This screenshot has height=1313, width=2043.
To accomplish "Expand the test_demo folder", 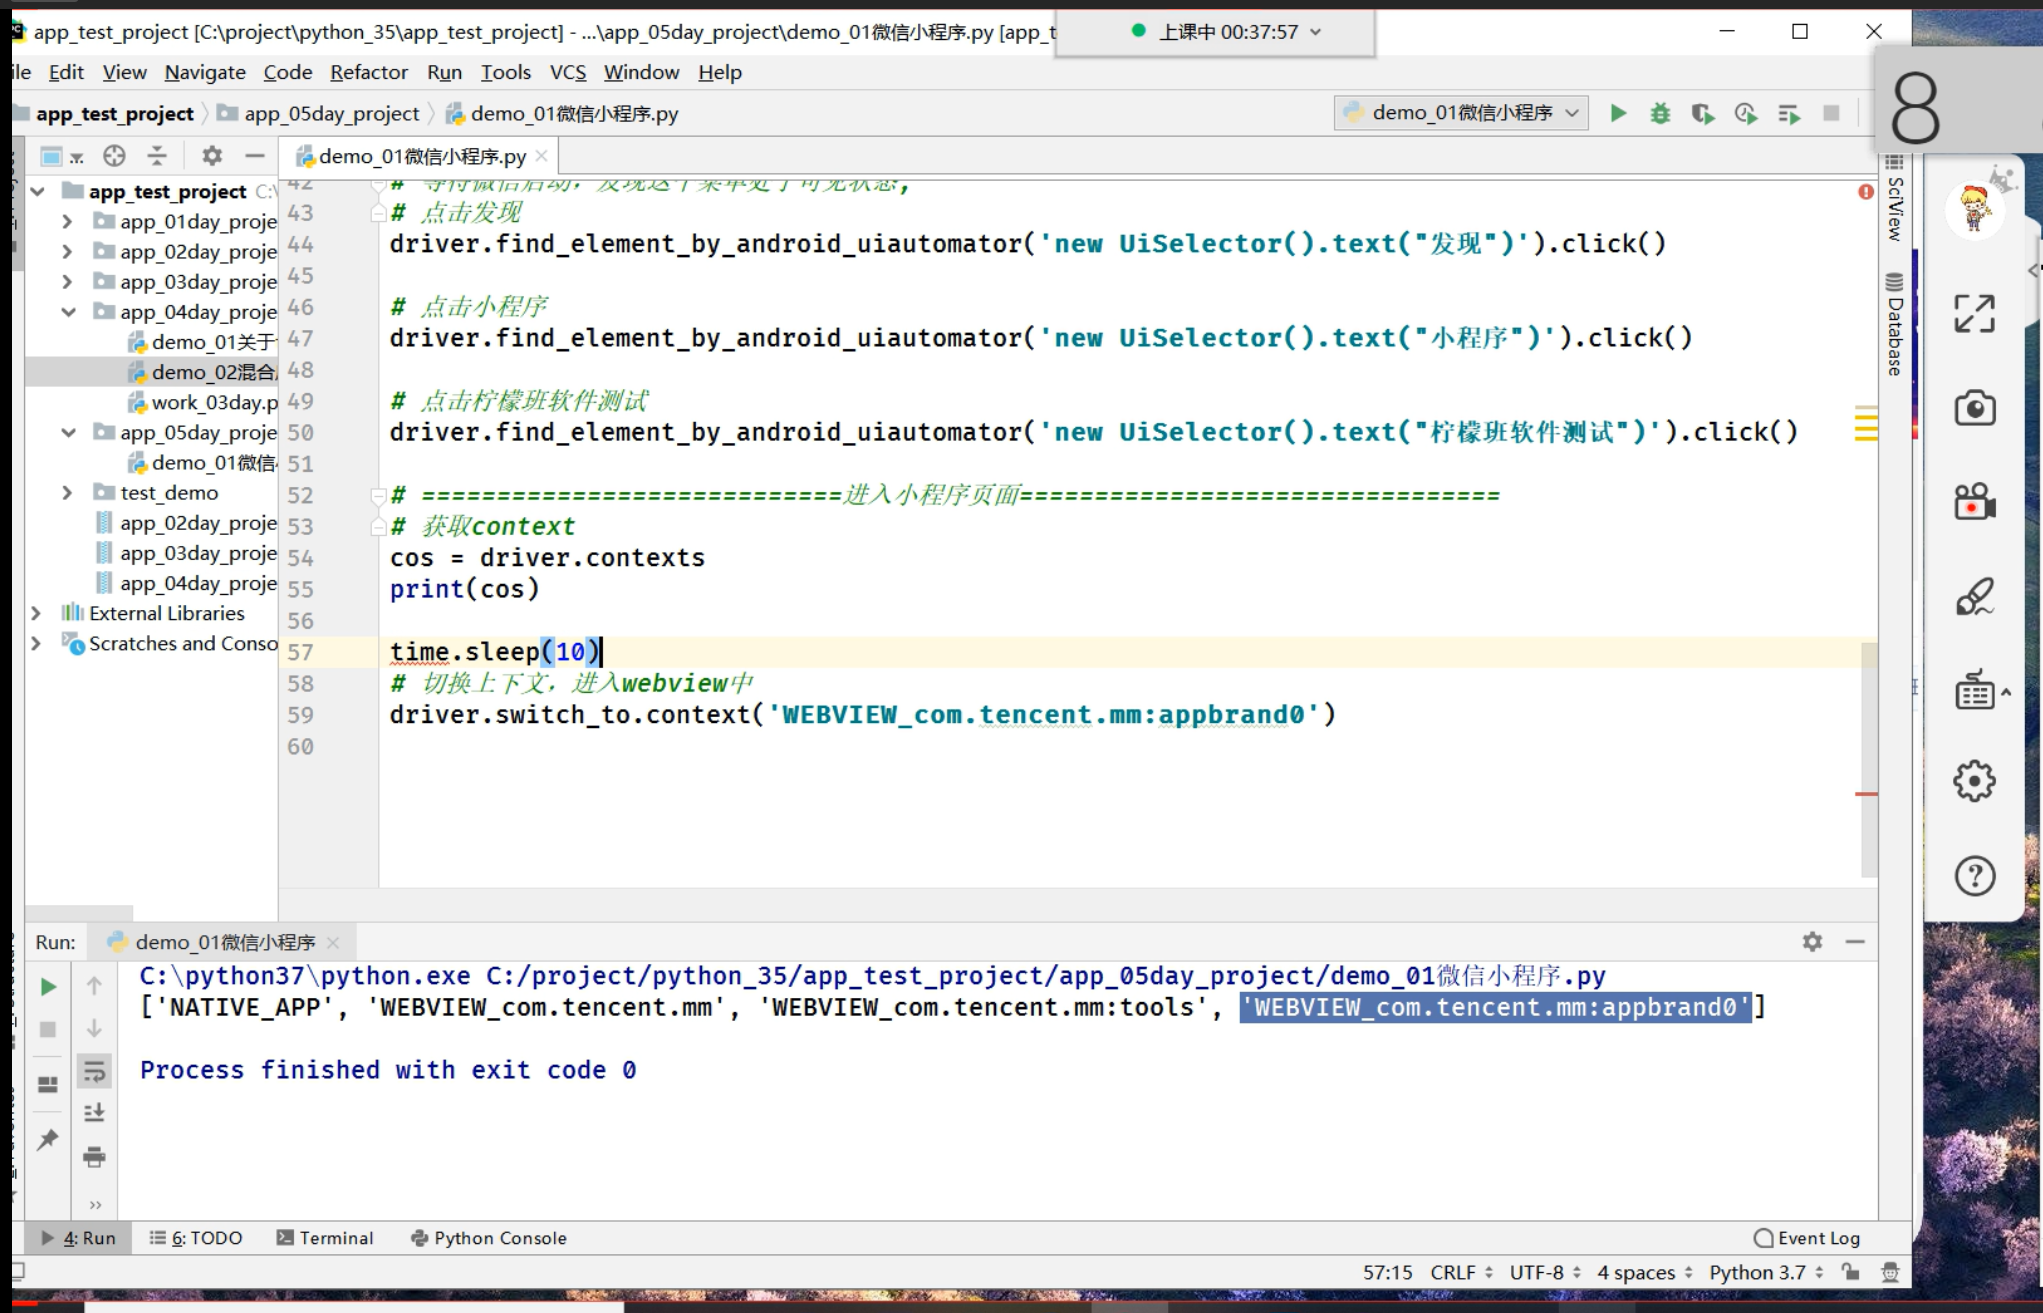I will pyautogui.click(x=67, y=493).
